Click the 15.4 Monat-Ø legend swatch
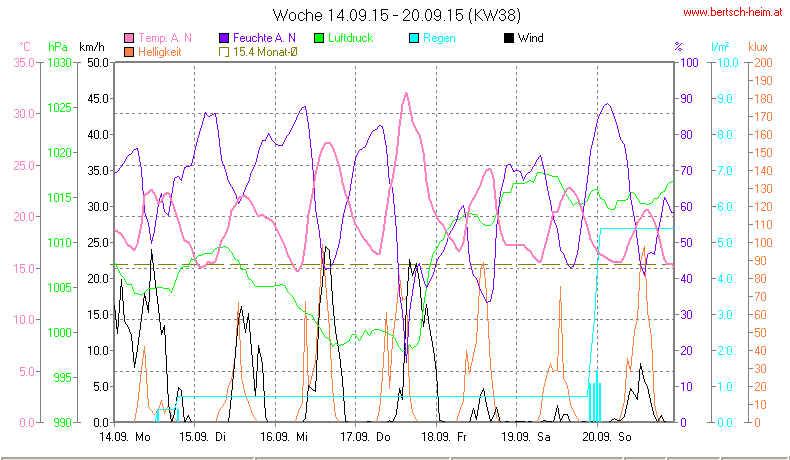 coord(224,52)
